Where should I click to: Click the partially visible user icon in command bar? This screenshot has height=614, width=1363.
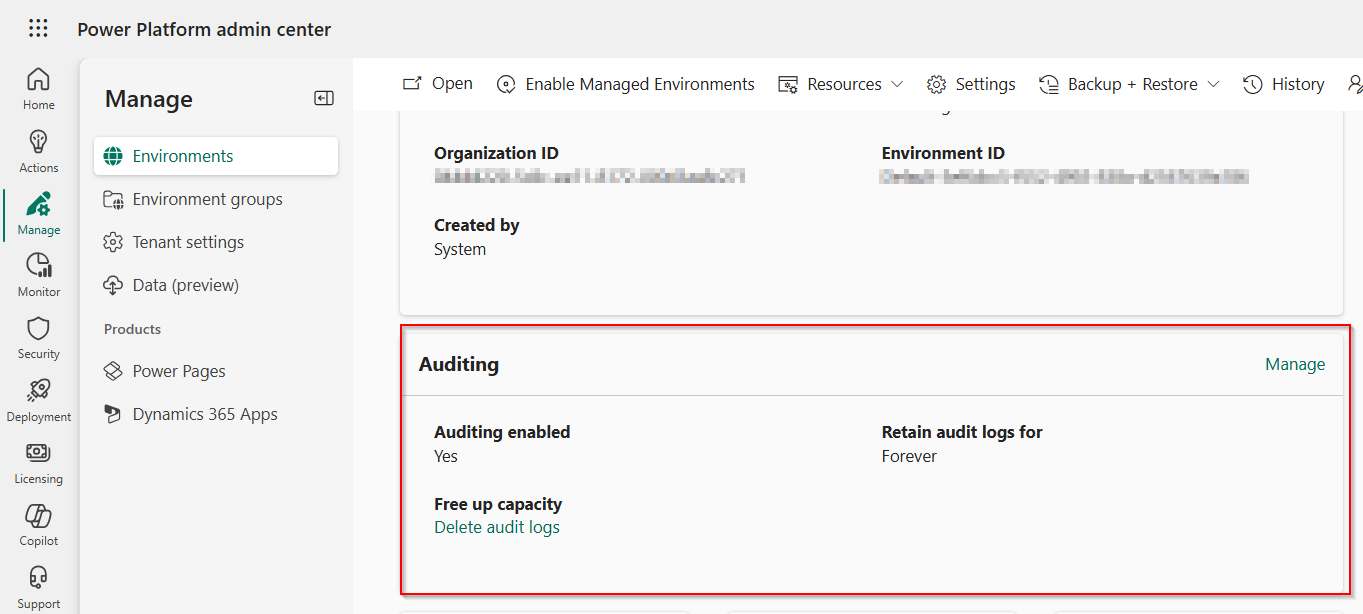(1355, 84)
